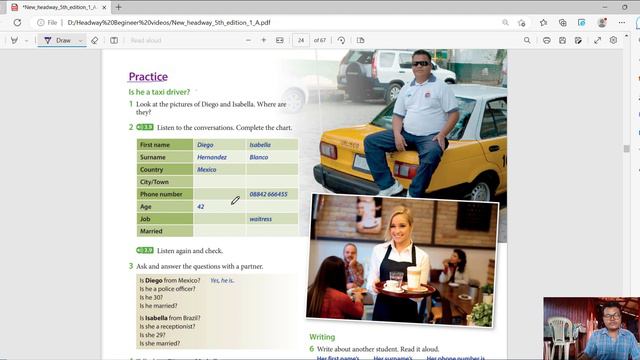
Task: Select the Highlight tool in PDF toolbar
Action: pos(14,40)
